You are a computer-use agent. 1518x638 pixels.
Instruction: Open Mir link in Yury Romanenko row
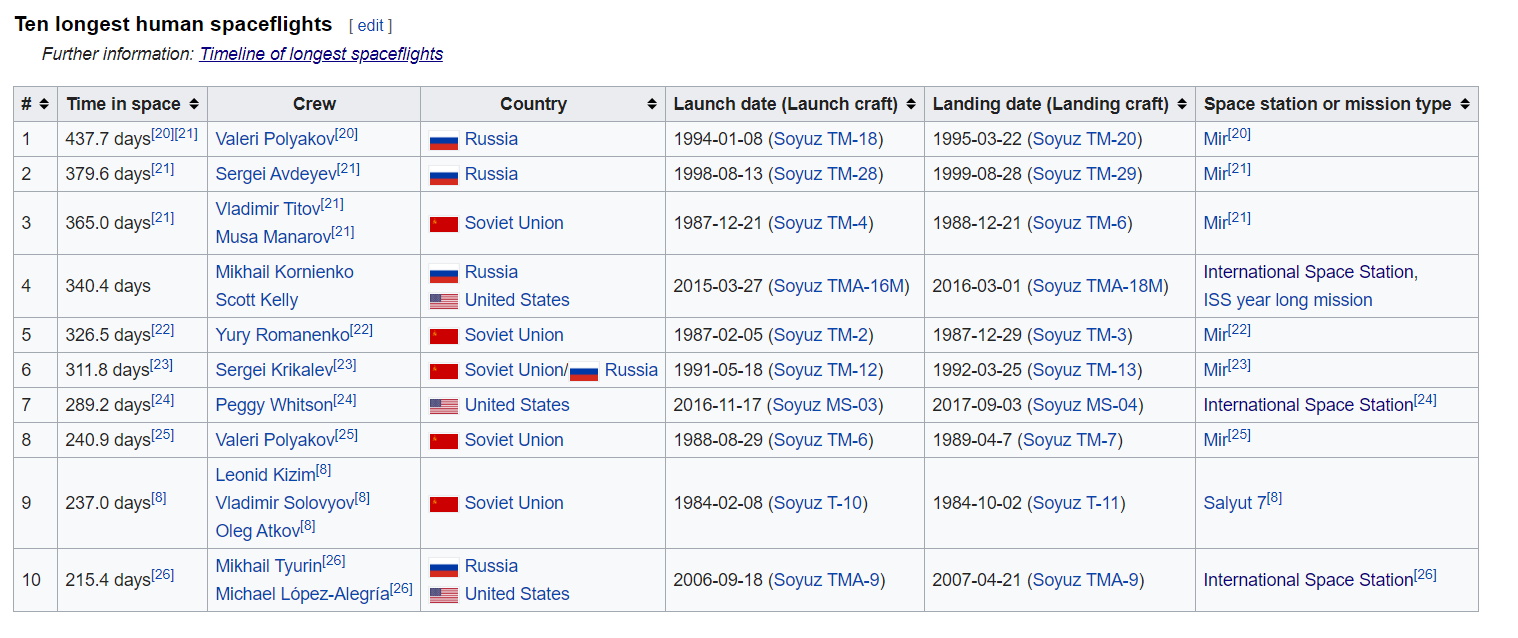tap(1215, 335)
